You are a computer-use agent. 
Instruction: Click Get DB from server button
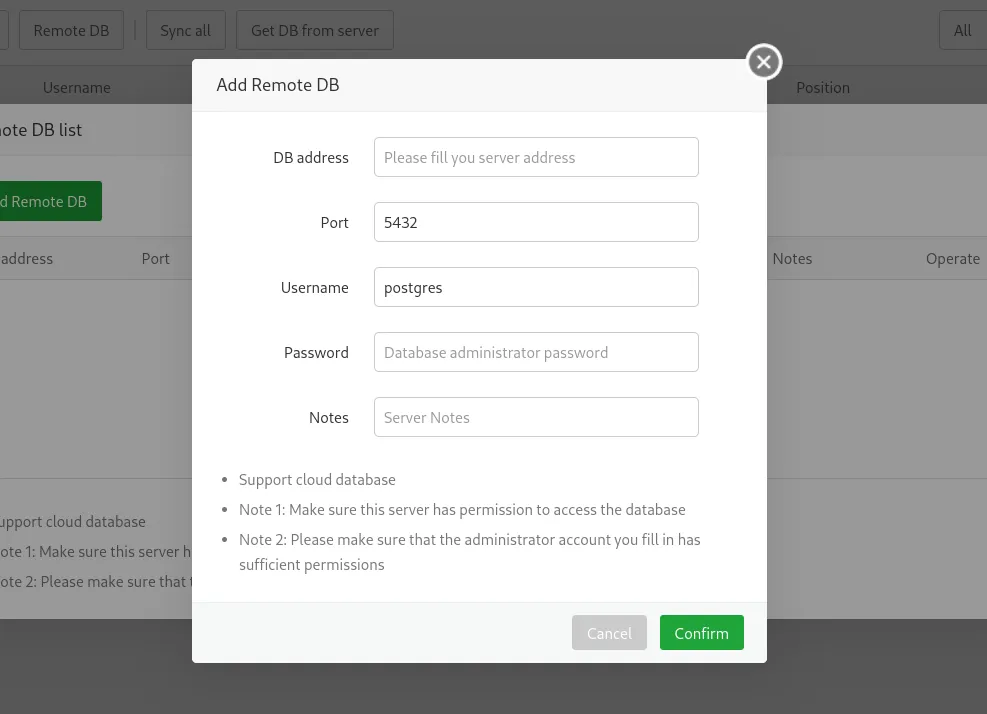point(315,30)
